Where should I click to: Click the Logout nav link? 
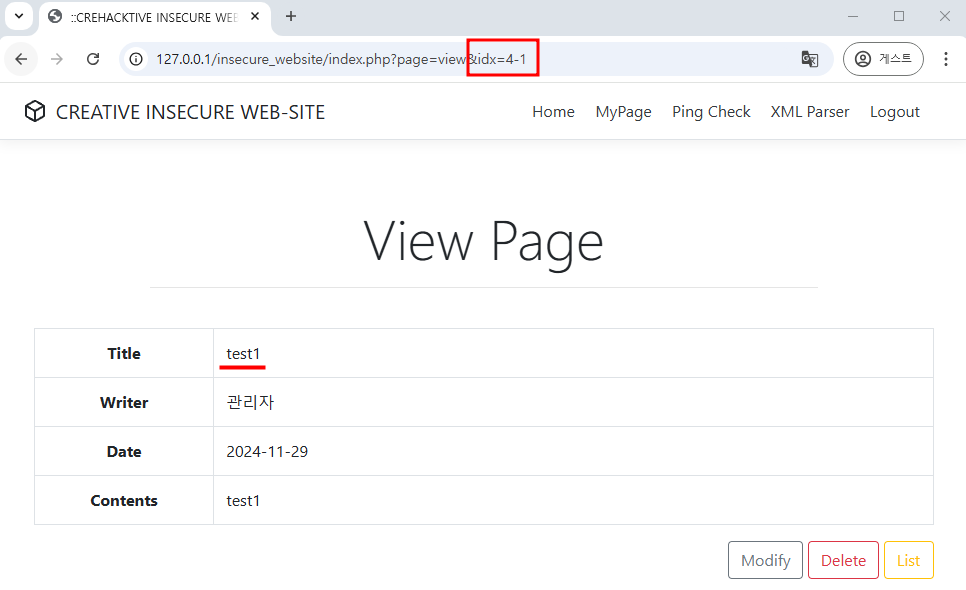pos(895,111)
